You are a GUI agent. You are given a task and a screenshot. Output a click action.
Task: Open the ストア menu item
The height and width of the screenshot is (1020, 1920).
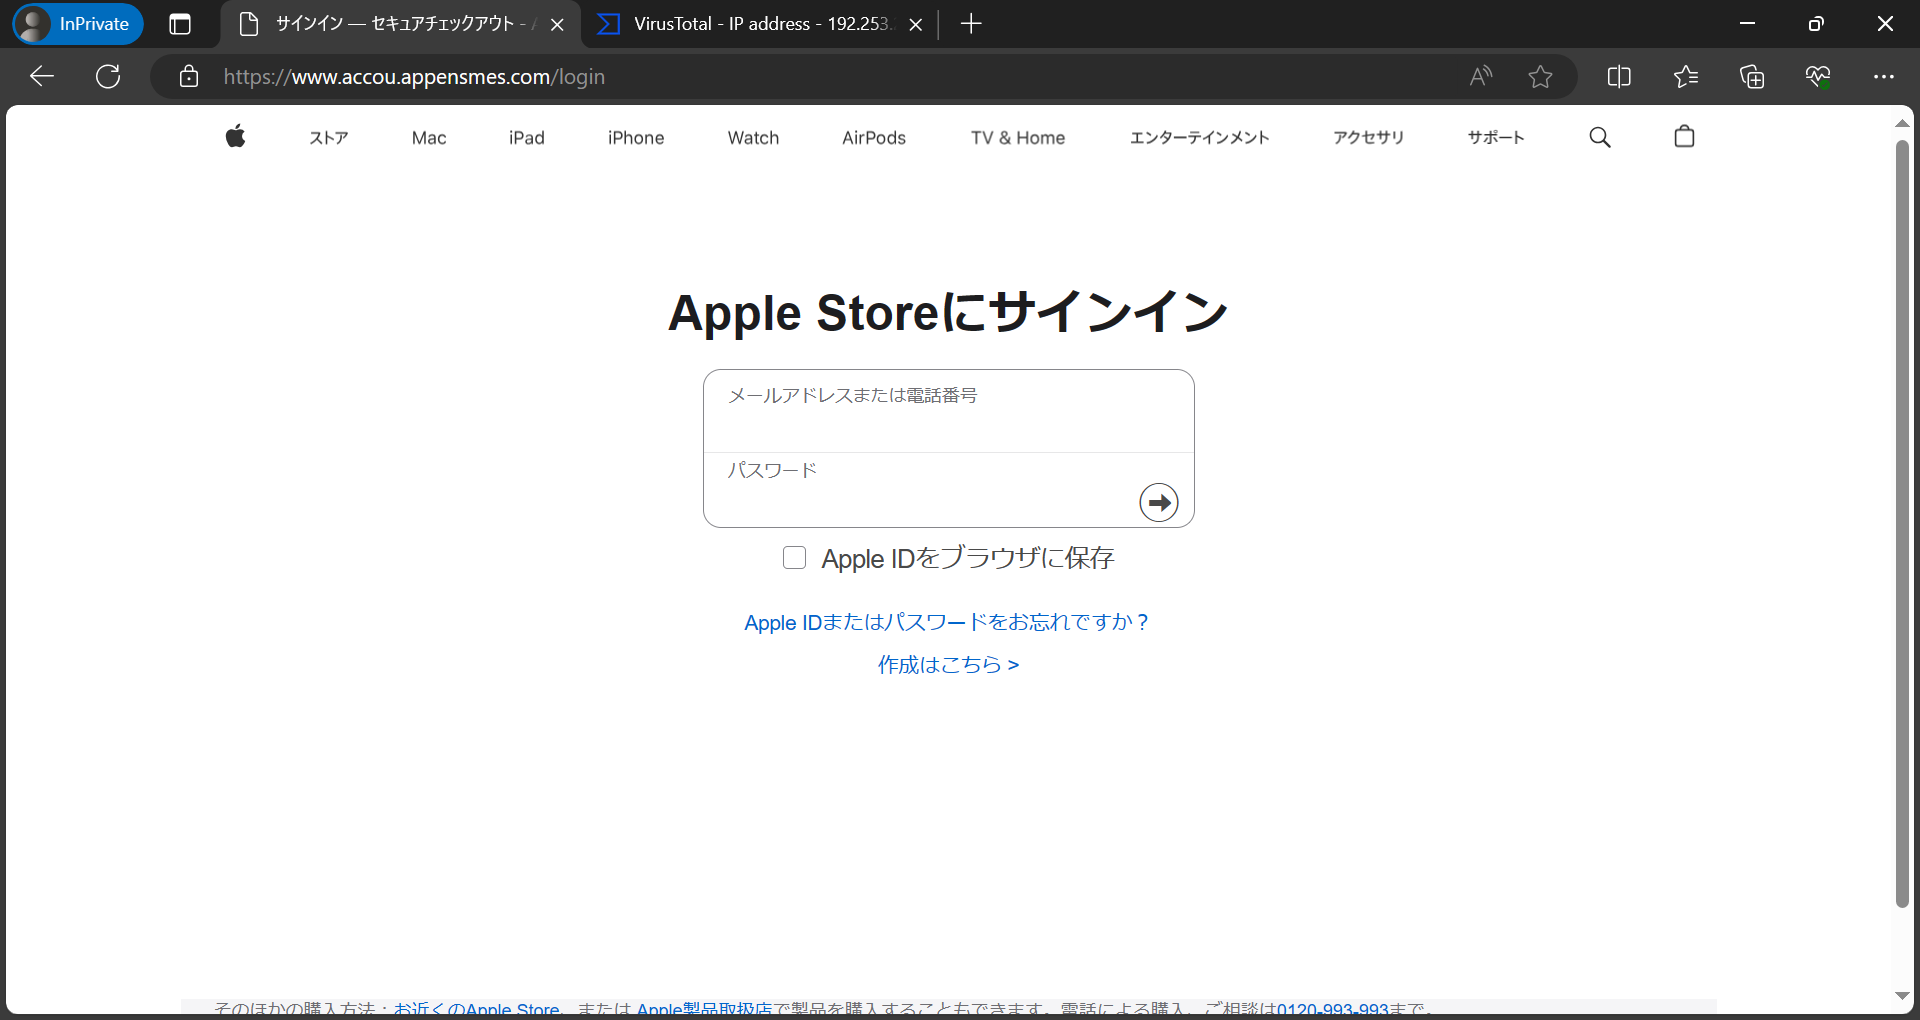(328, 138)
